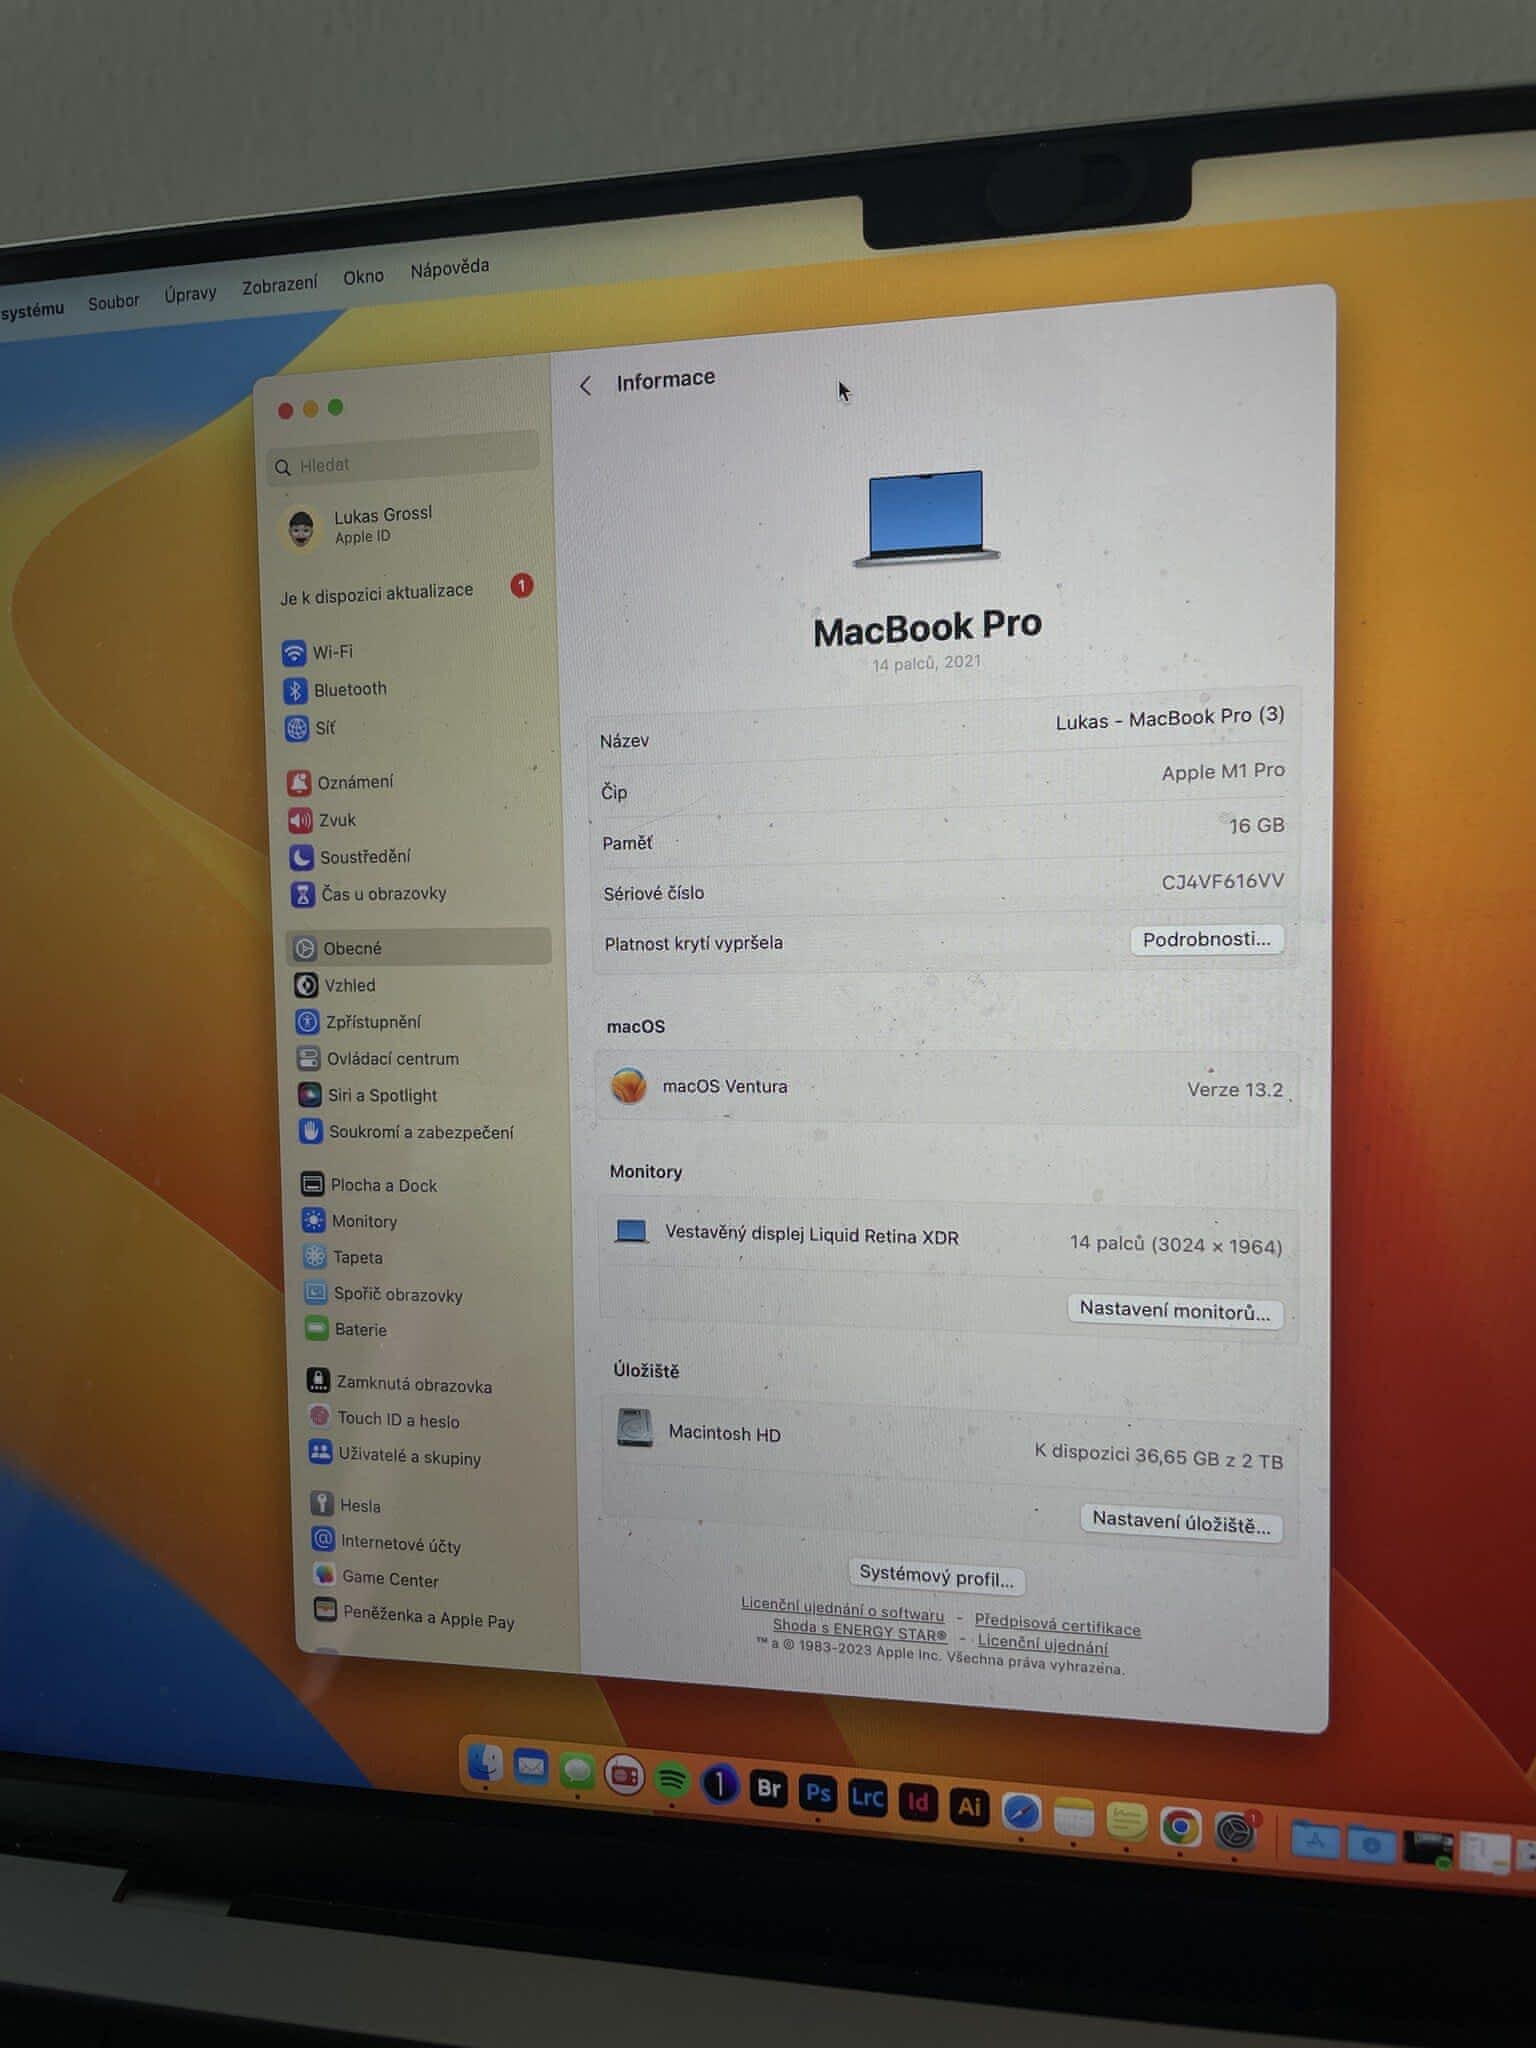Click the Apple M1 Pro chip value
This screenshot has width=1536, height=2048.
point(1222,771)
